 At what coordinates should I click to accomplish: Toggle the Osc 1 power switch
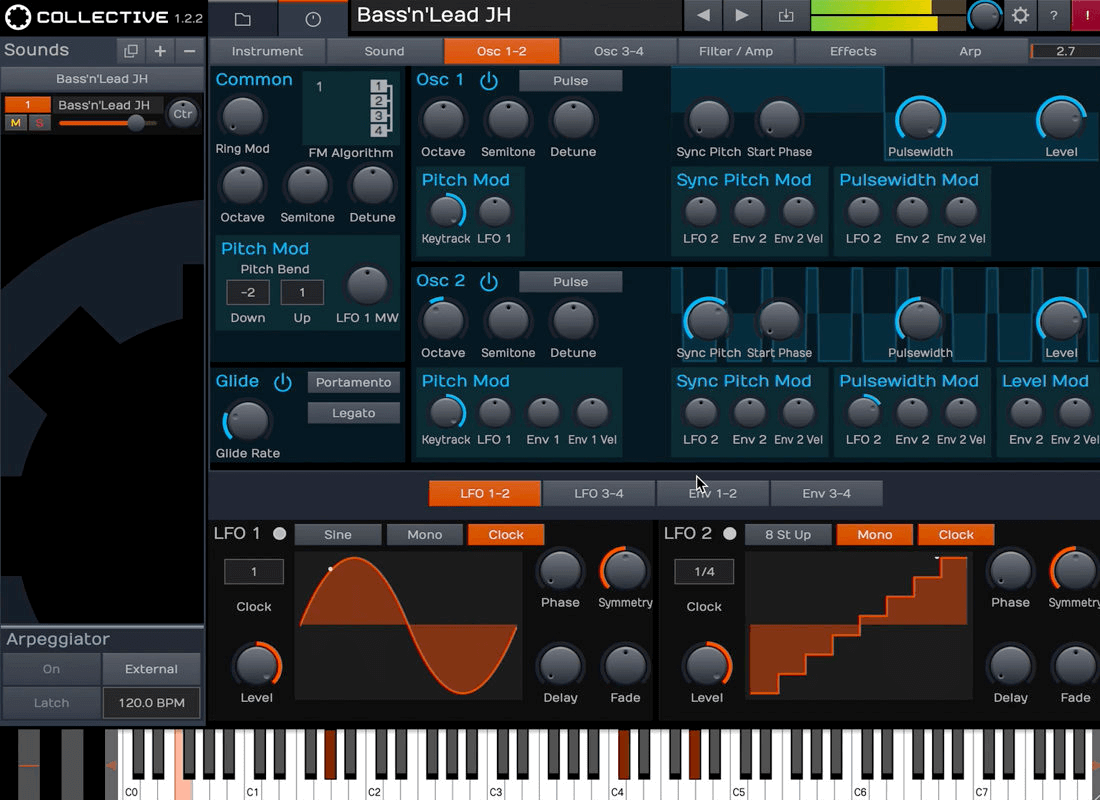coord(488,81)
